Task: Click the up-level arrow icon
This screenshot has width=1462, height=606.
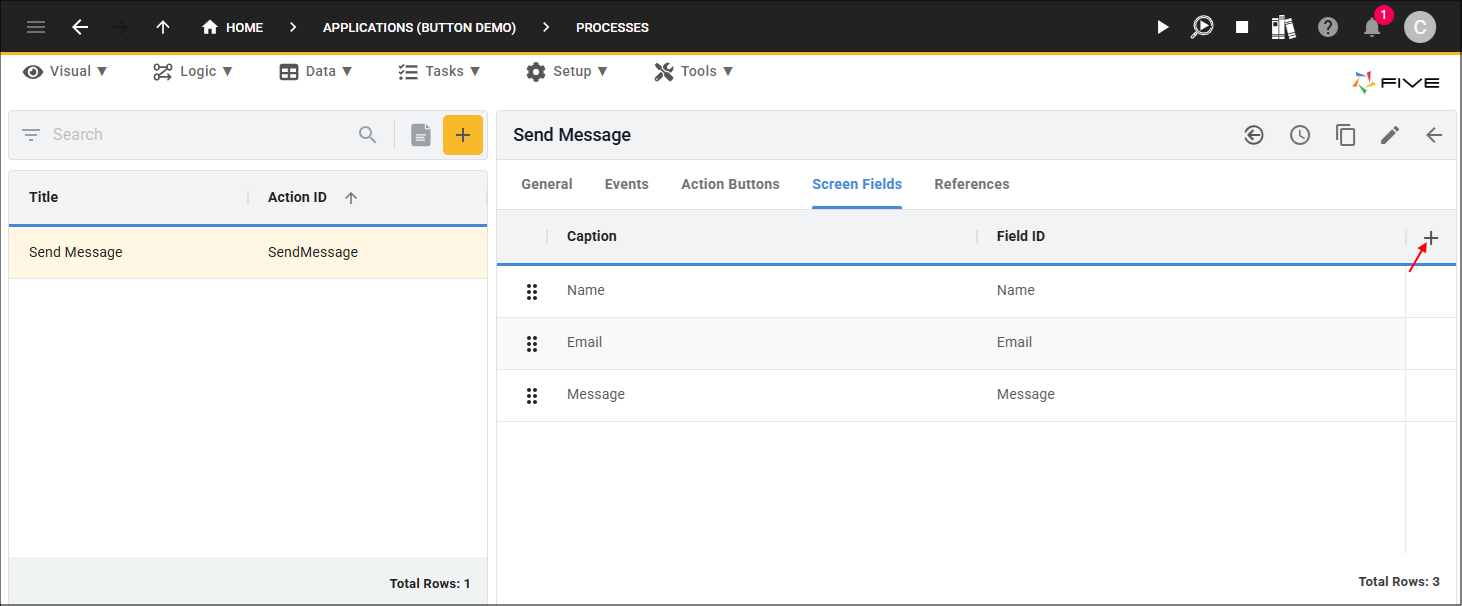Action: 163,27
